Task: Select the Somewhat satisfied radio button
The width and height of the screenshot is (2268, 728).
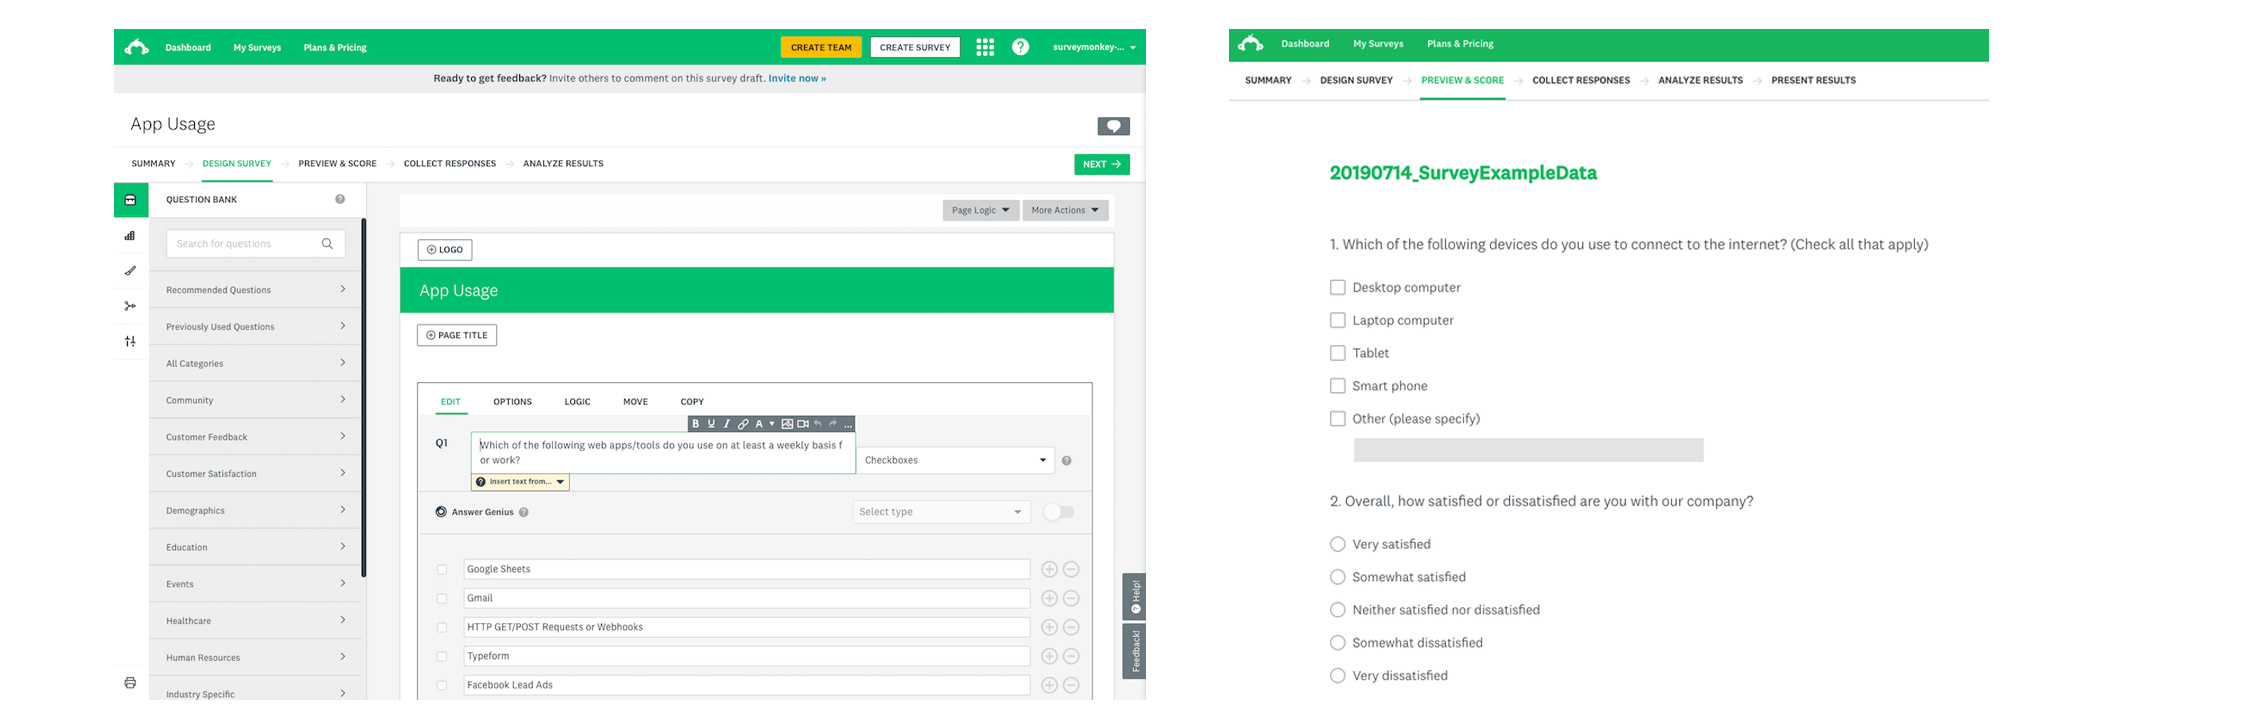Action: pos(1337,577)
